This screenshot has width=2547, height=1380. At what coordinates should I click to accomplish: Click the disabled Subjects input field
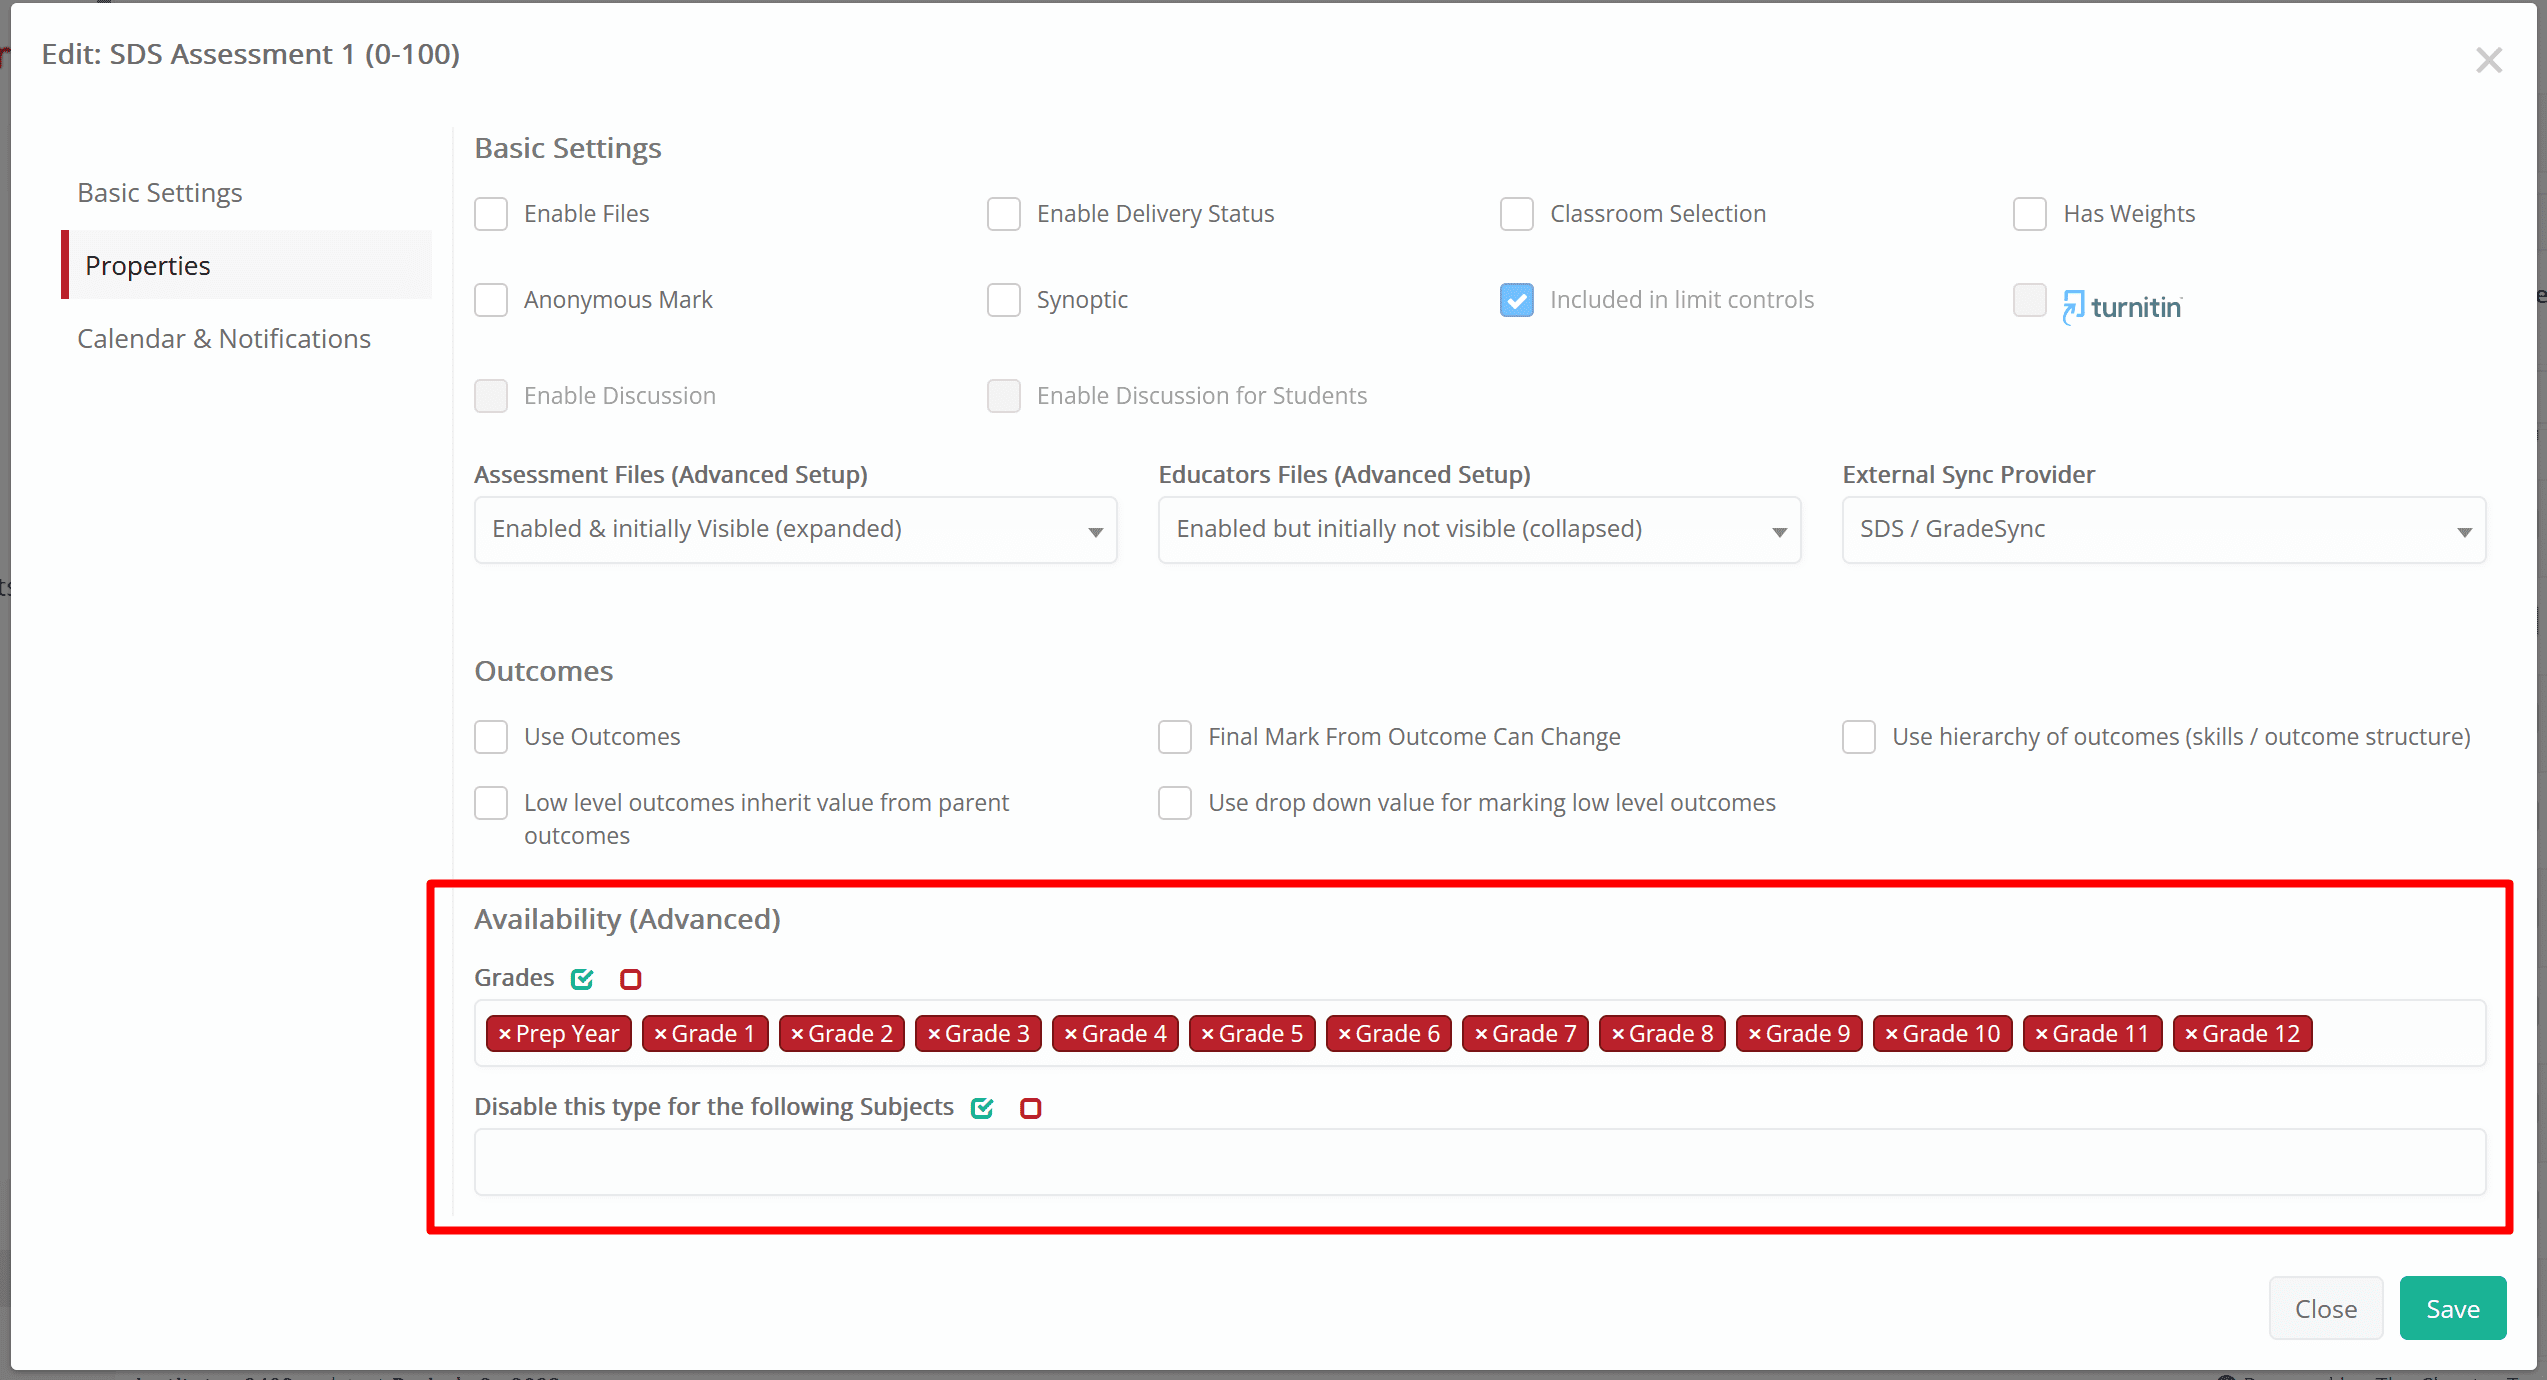(x=1480, y=1163)
